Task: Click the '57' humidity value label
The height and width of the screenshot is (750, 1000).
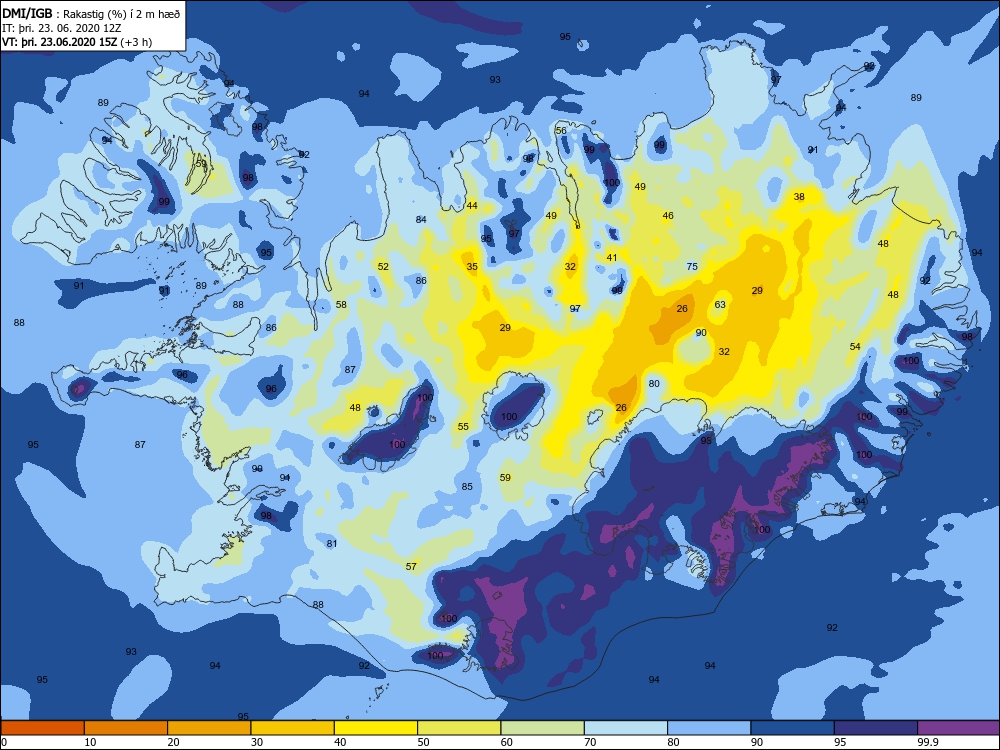Action: tap(411, 566)
